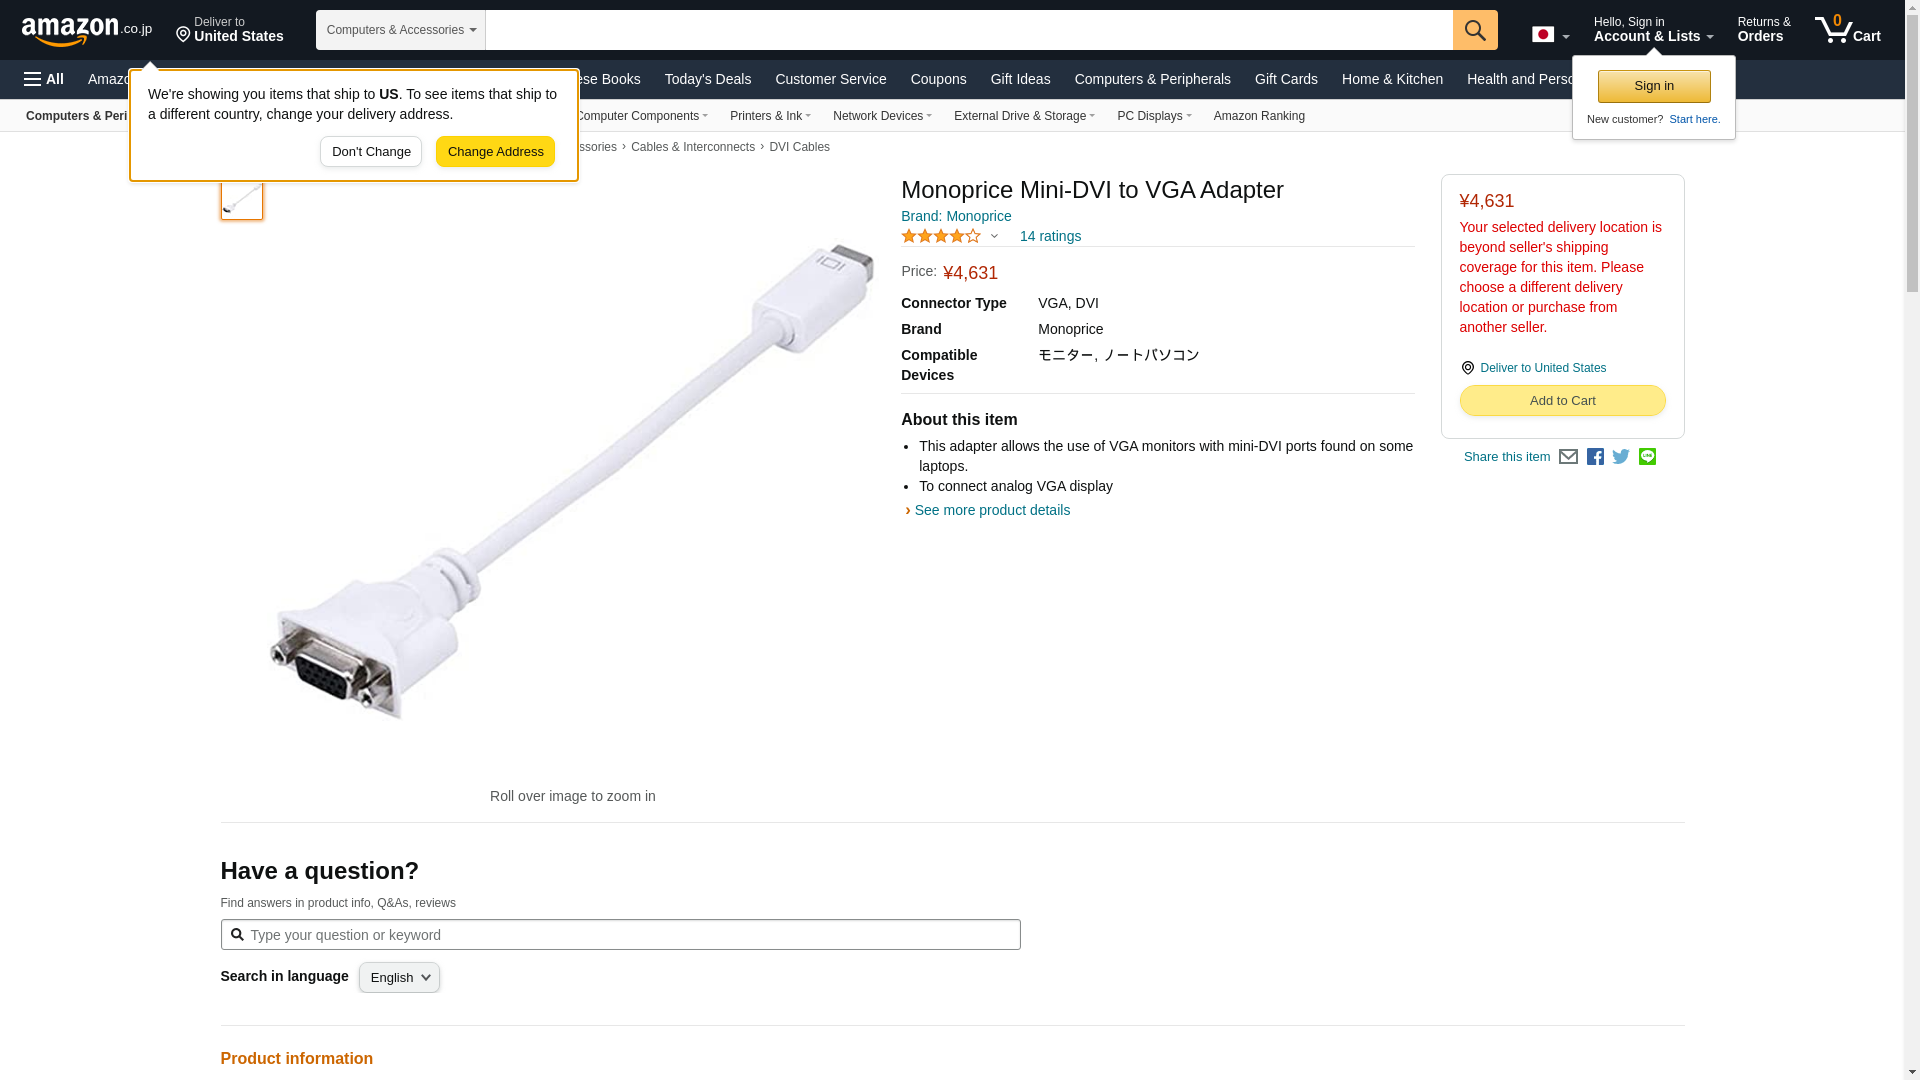
Task: Open the shopping cart
Action: point(1848,30)
